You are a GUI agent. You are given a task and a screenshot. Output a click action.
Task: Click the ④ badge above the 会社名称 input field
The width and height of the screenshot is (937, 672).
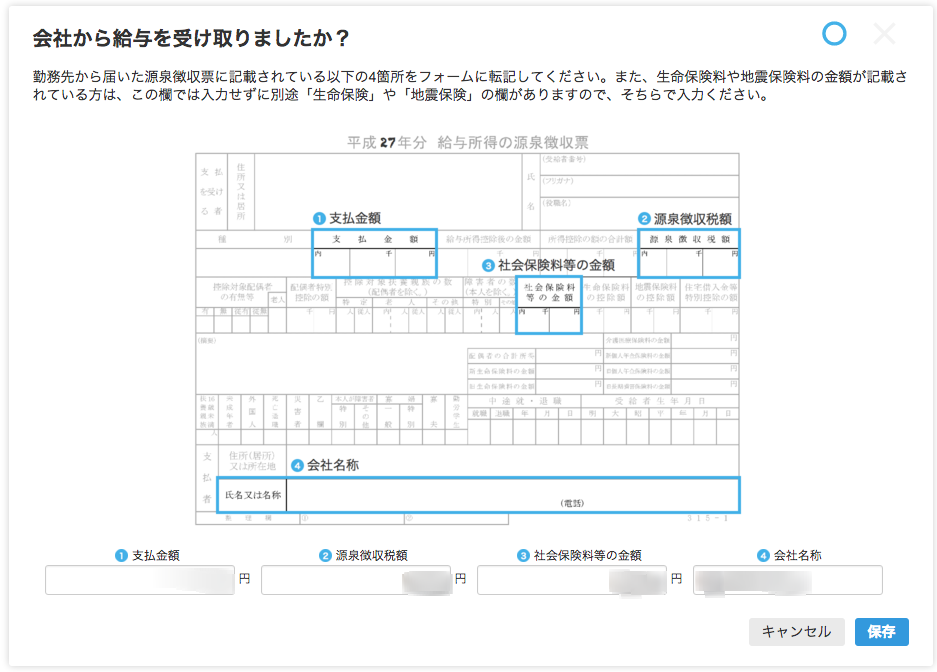(764, 555)
